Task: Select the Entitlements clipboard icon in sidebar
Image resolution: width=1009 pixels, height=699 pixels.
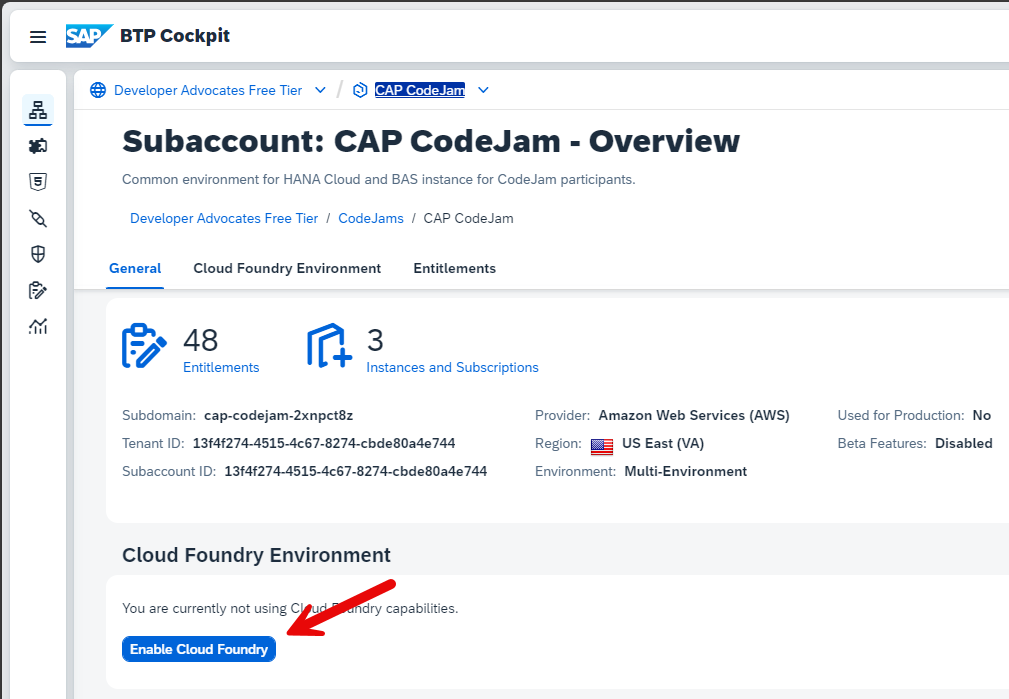Action: coord(38,290)
